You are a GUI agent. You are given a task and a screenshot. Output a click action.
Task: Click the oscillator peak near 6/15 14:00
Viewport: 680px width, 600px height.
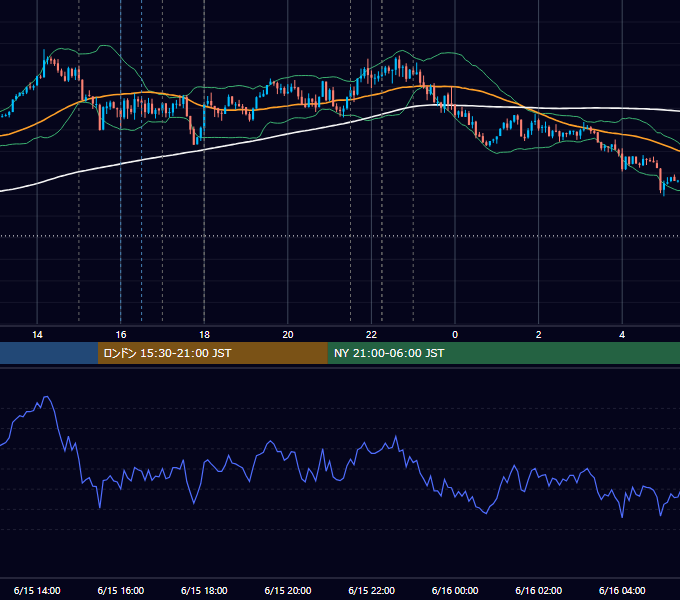click(47, 397)
